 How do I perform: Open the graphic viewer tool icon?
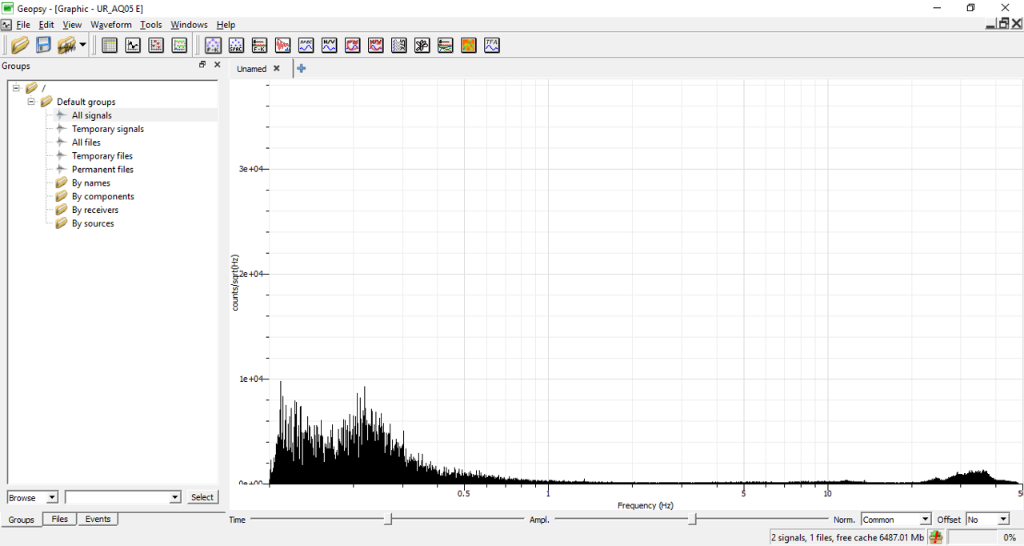coord(133,45)
